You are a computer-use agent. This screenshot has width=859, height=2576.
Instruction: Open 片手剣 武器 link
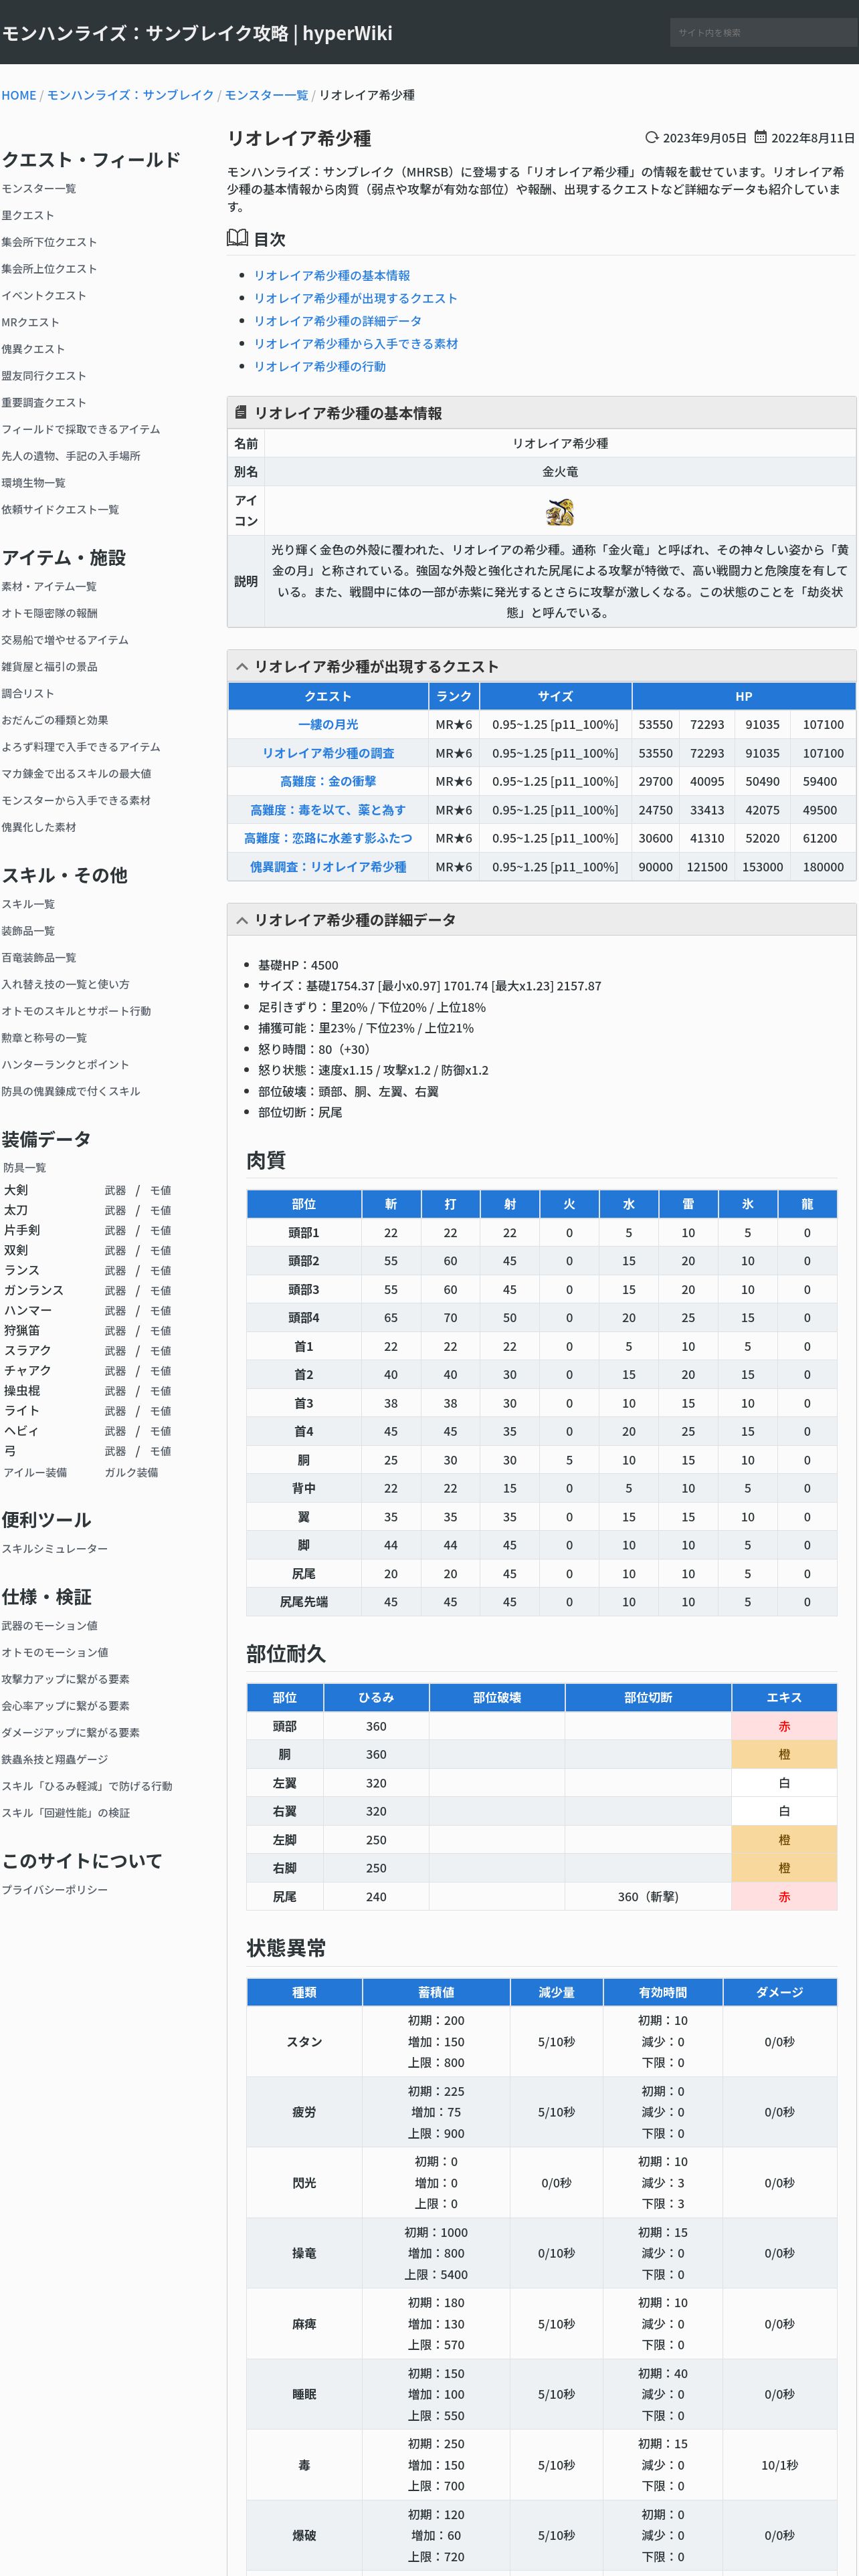[x=115, y=1230]
